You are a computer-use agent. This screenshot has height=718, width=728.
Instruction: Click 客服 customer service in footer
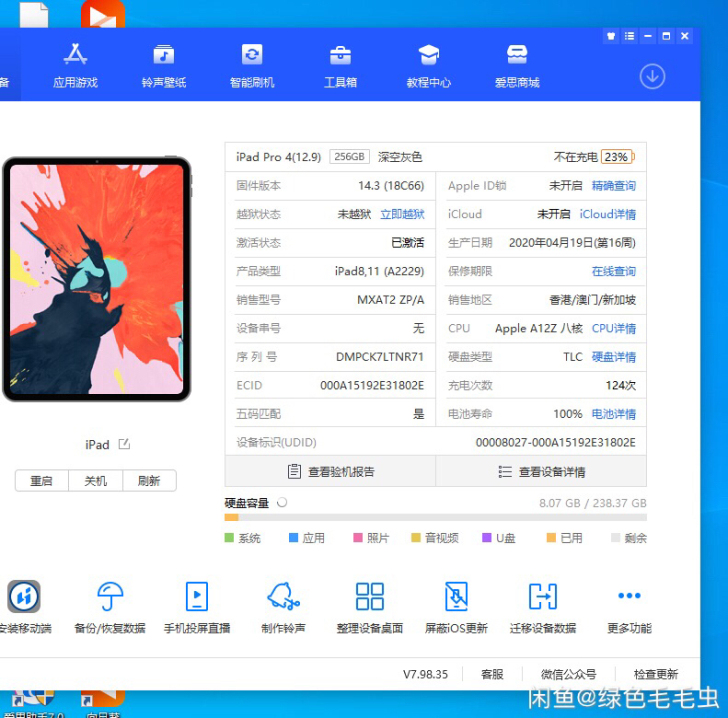(x=492, y=674)
